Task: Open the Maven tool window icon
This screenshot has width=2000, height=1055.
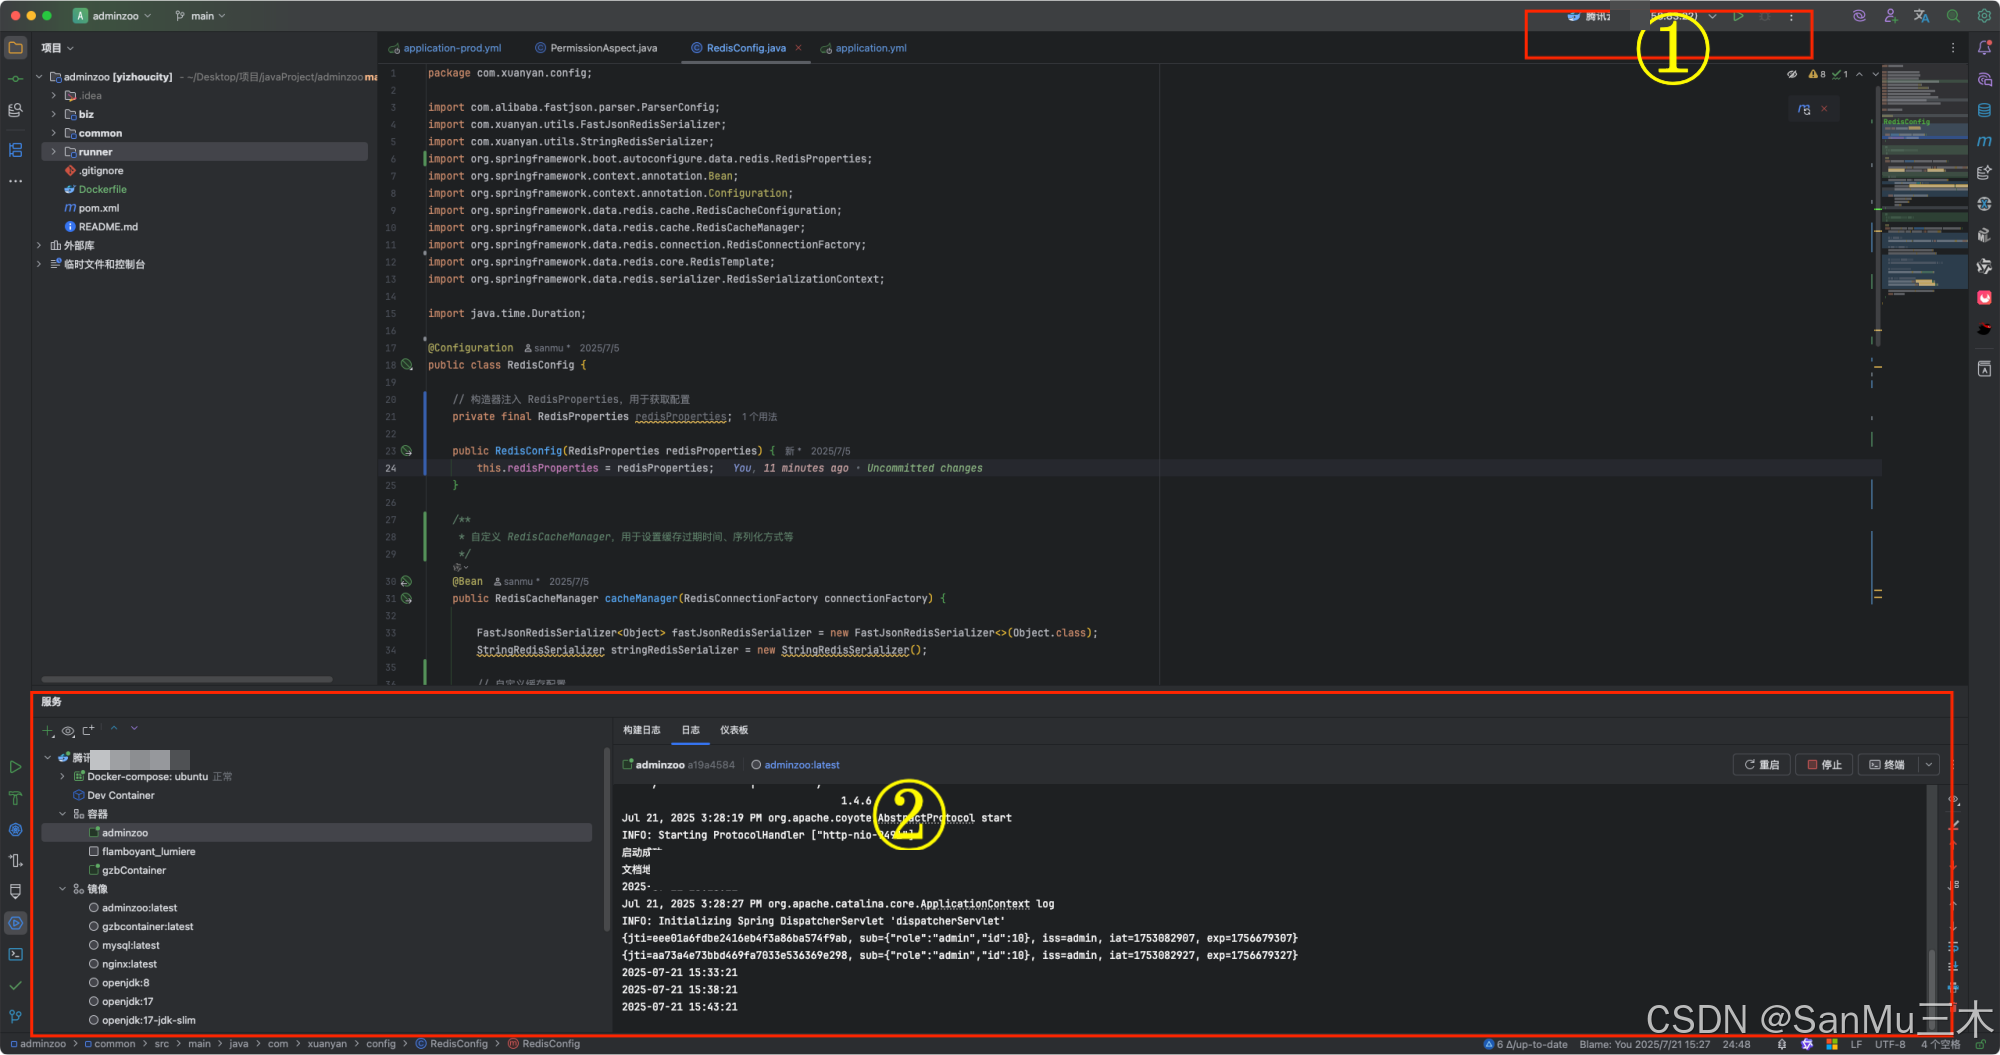Action: (x=1984, y=141)
